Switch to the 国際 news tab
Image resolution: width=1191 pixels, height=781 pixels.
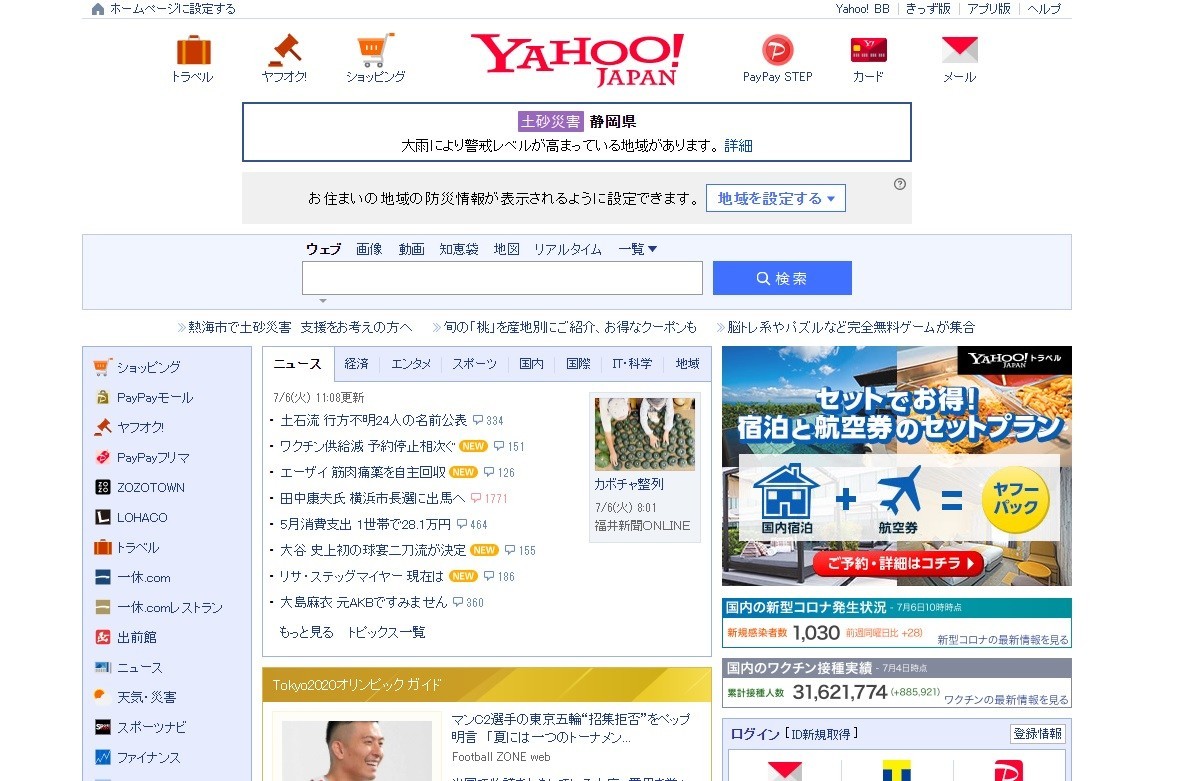pyautogui.click(x=578, y=364)
